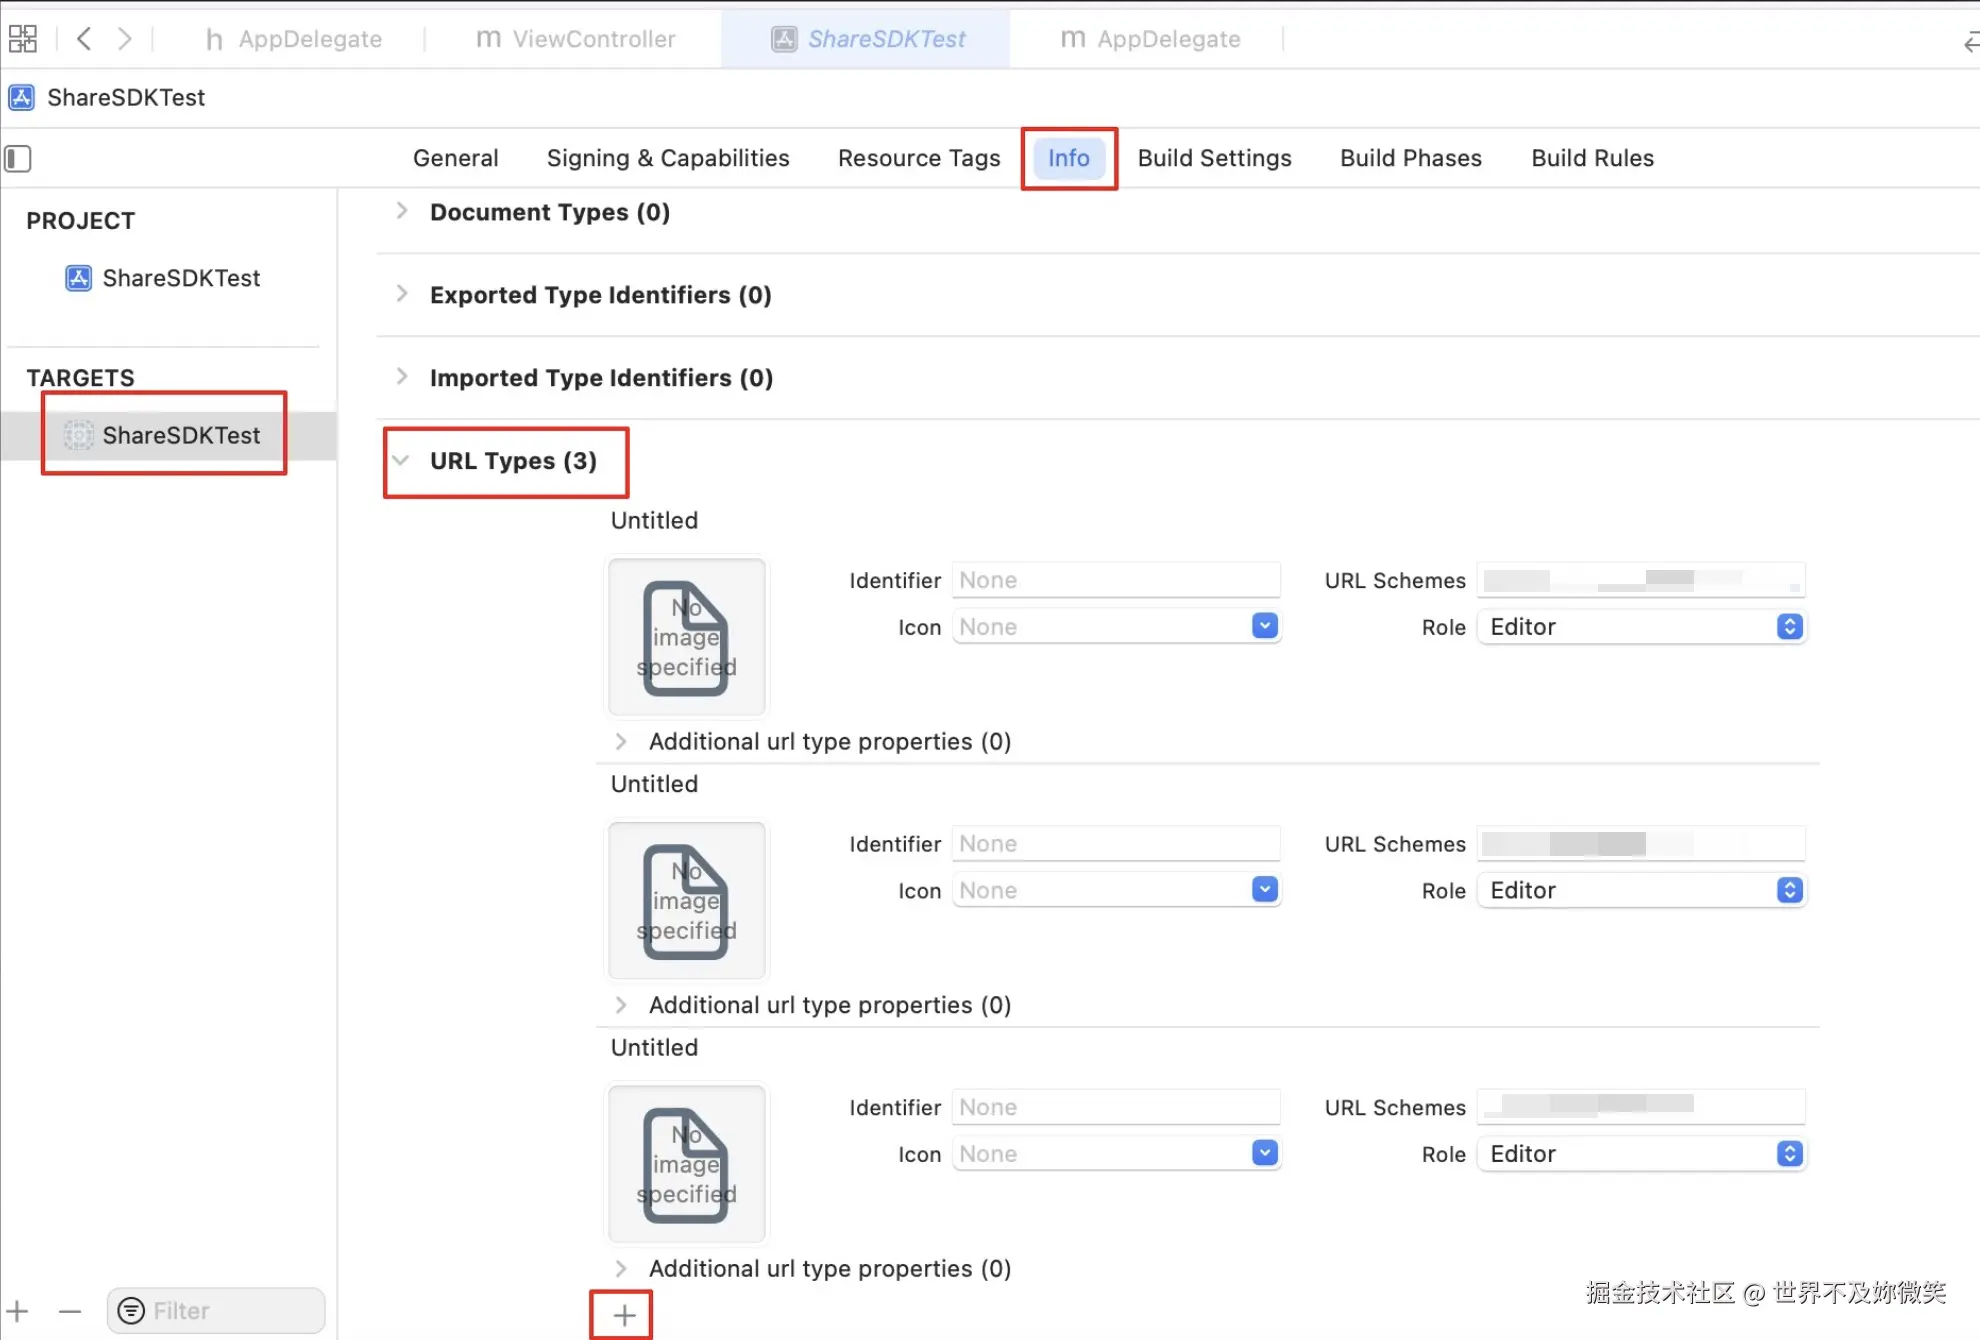This screenshot has height=1340, width=1980.
Task: Click the first Identifier text field
Action: (1115, 580)
